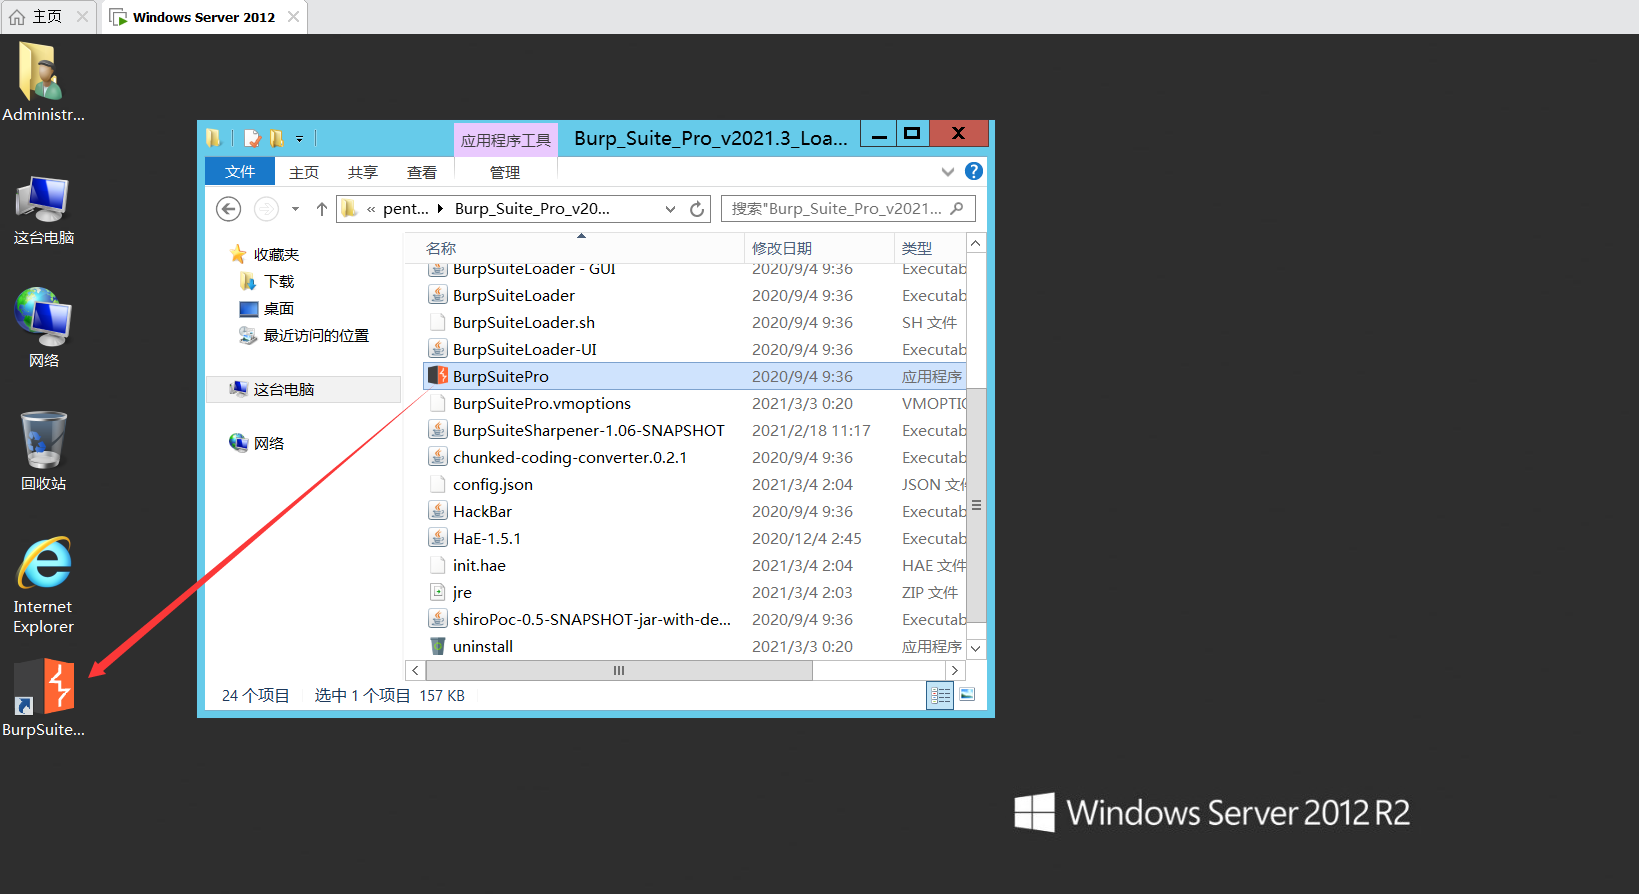Go back with the Back arrow button
This screenshot has width=1639, height=894.
pos(229,208)
